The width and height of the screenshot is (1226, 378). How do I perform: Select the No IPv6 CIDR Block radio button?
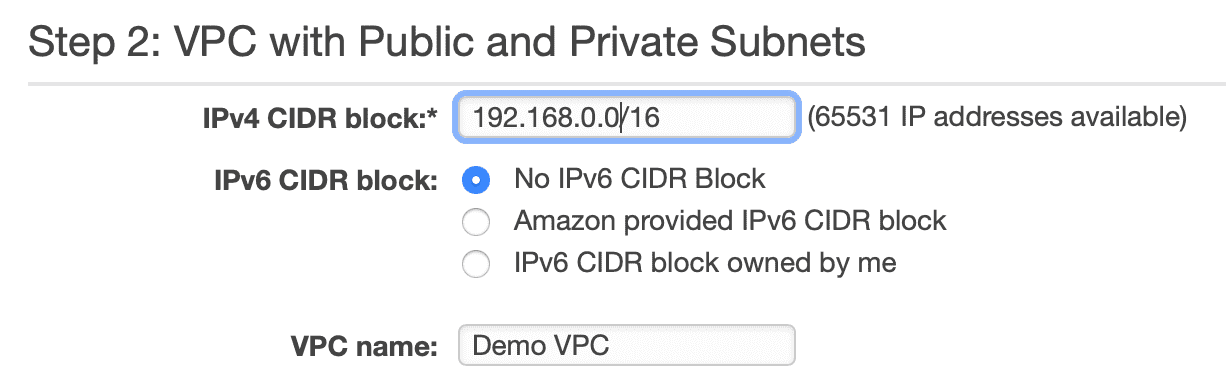tap(476, 181)
